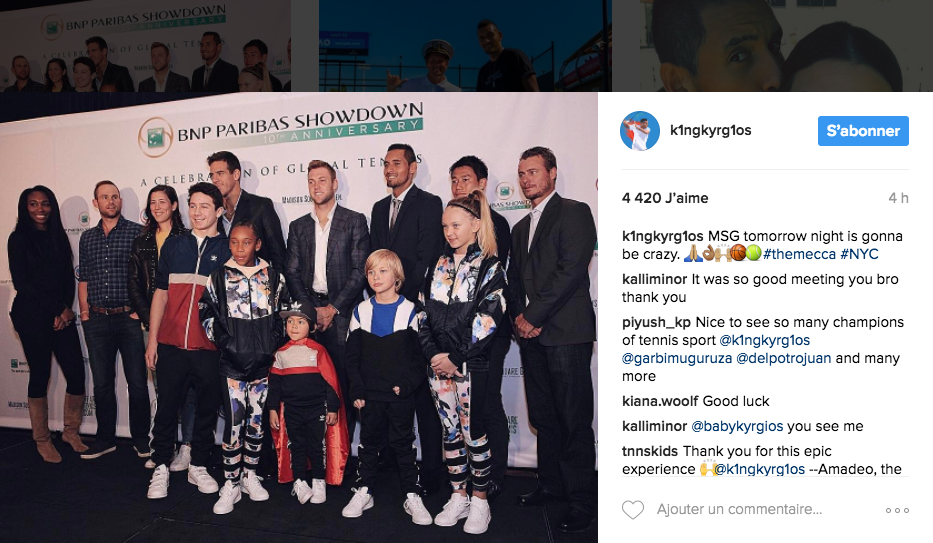Open the top-middle dusk photo thumbnail
The height and width of the screenshot is (543, 933).
[x=465, y=46]
